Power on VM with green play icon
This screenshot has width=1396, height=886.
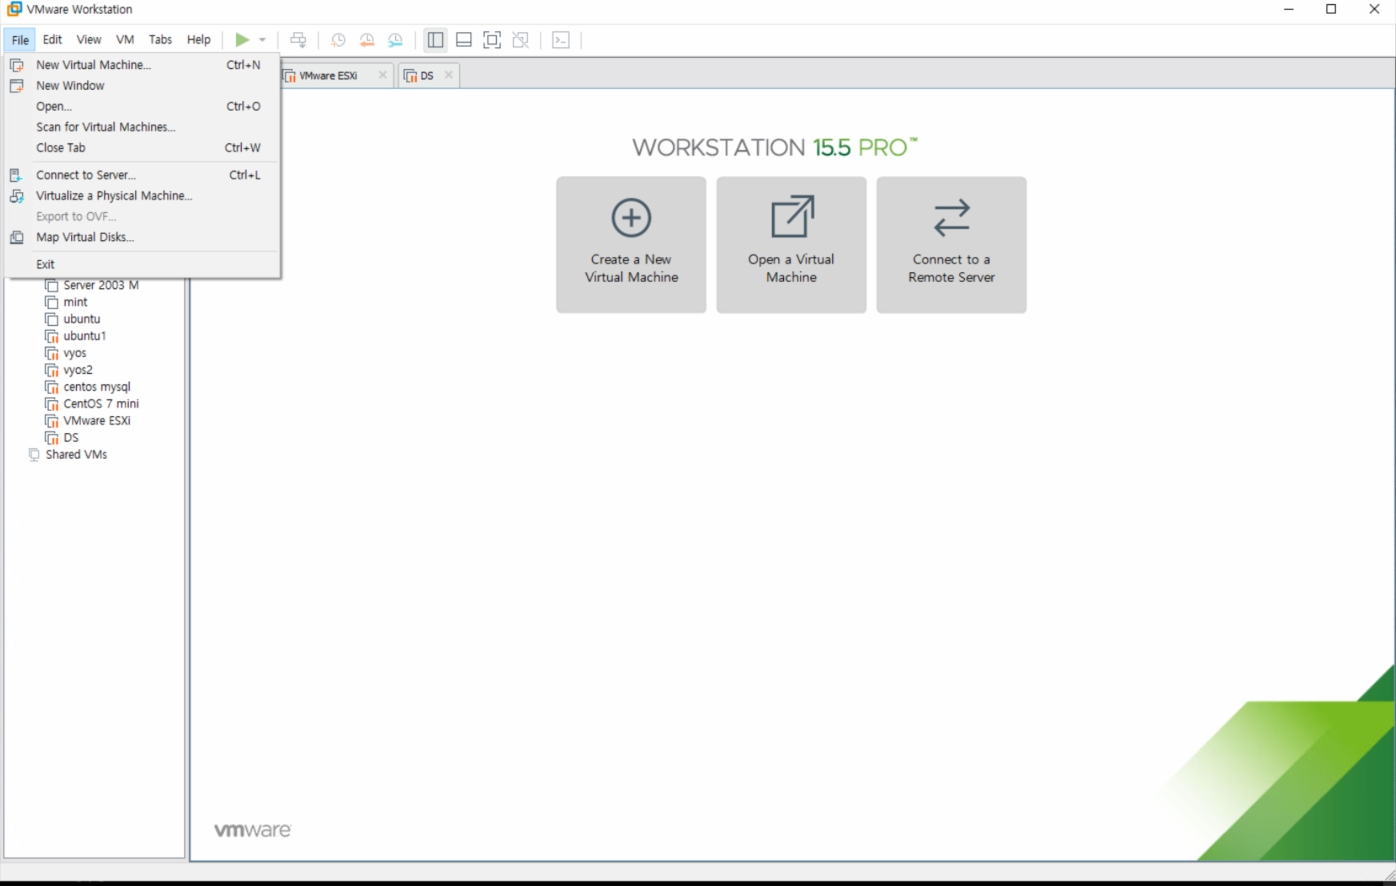(242, 40)
